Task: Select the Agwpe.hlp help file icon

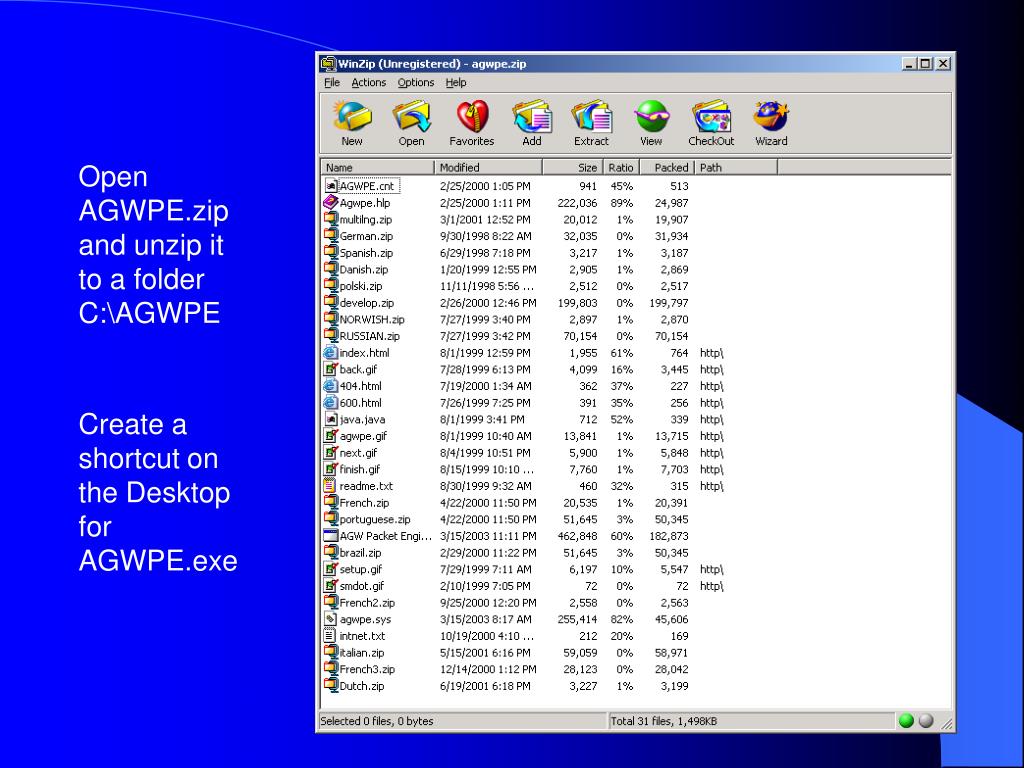Action: click(330, 202)
